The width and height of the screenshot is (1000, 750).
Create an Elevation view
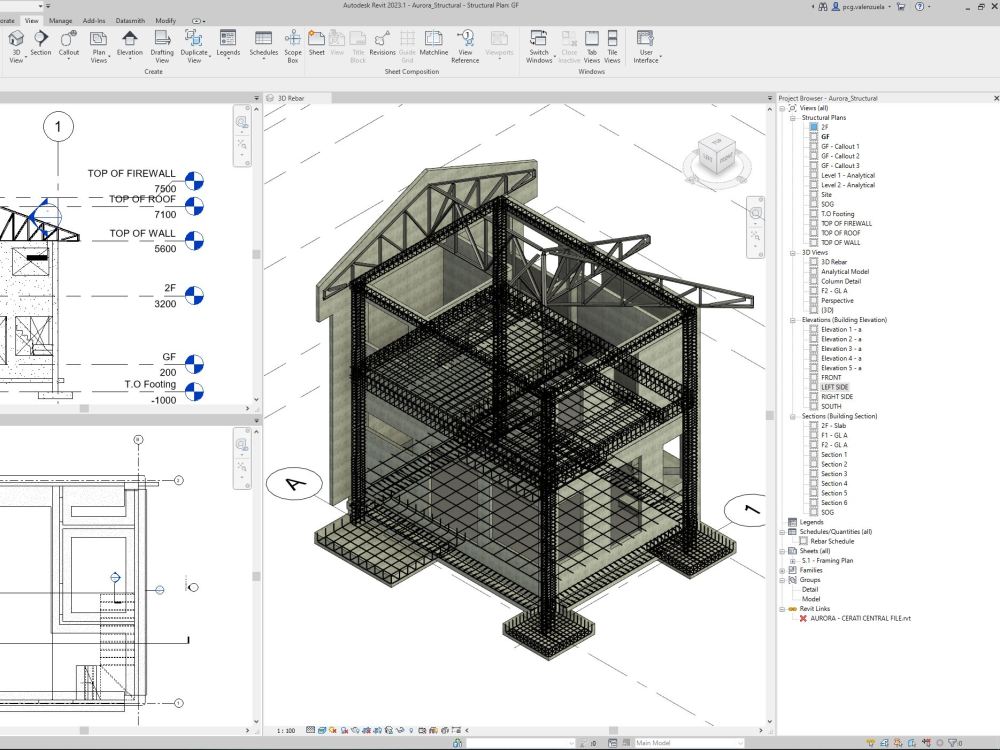129,43
